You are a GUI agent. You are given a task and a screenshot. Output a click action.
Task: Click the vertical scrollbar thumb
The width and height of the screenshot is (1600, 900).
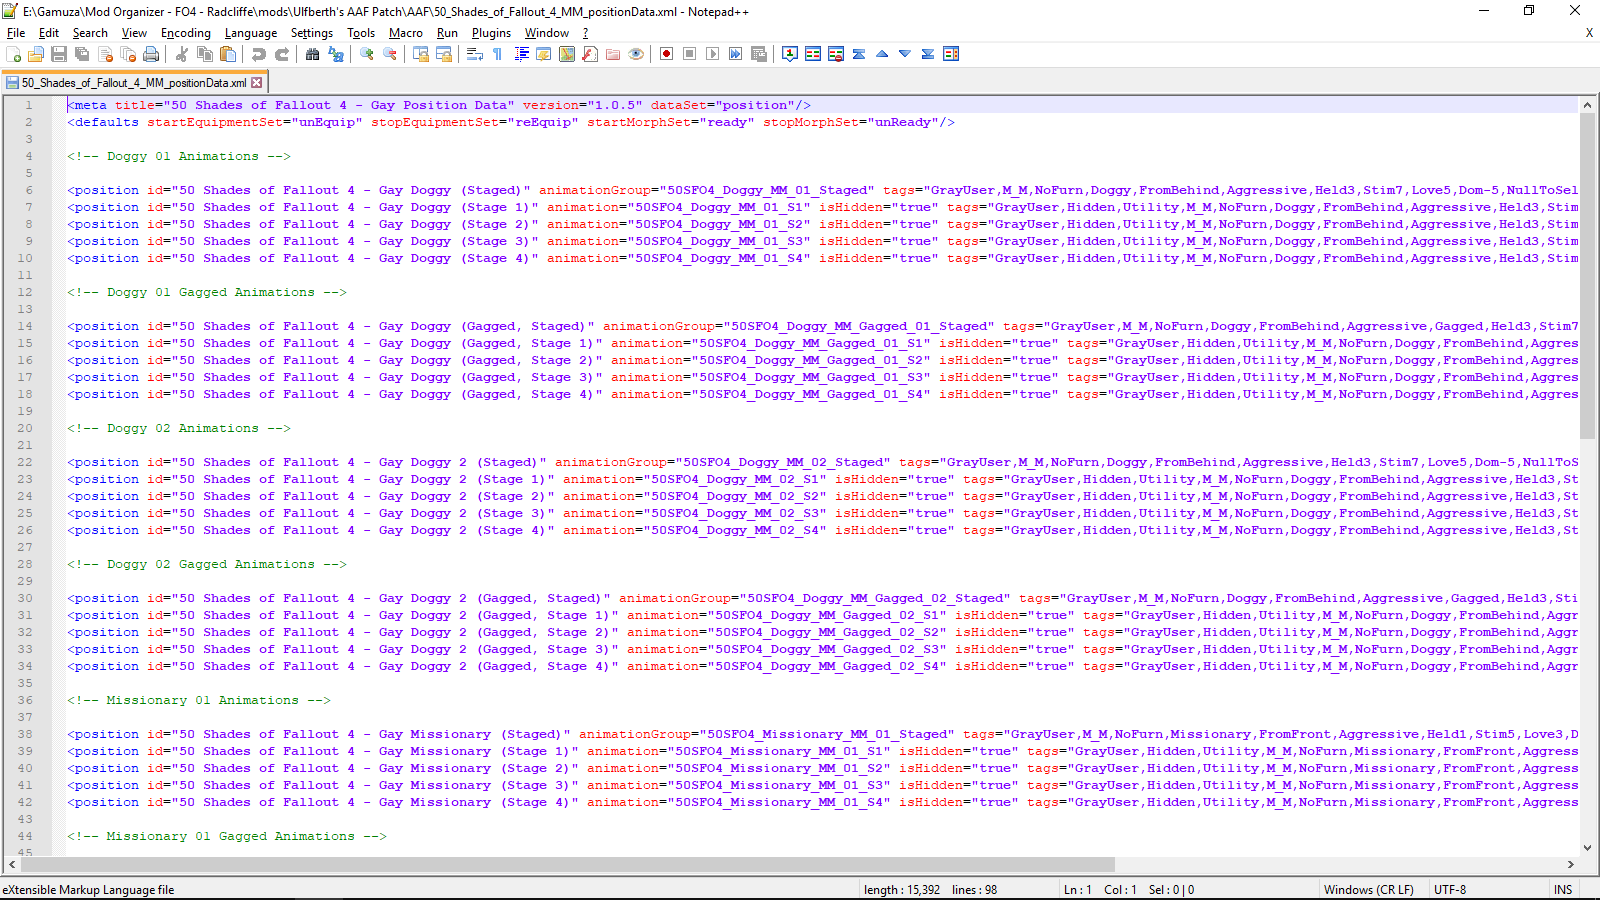[1587, 276]
